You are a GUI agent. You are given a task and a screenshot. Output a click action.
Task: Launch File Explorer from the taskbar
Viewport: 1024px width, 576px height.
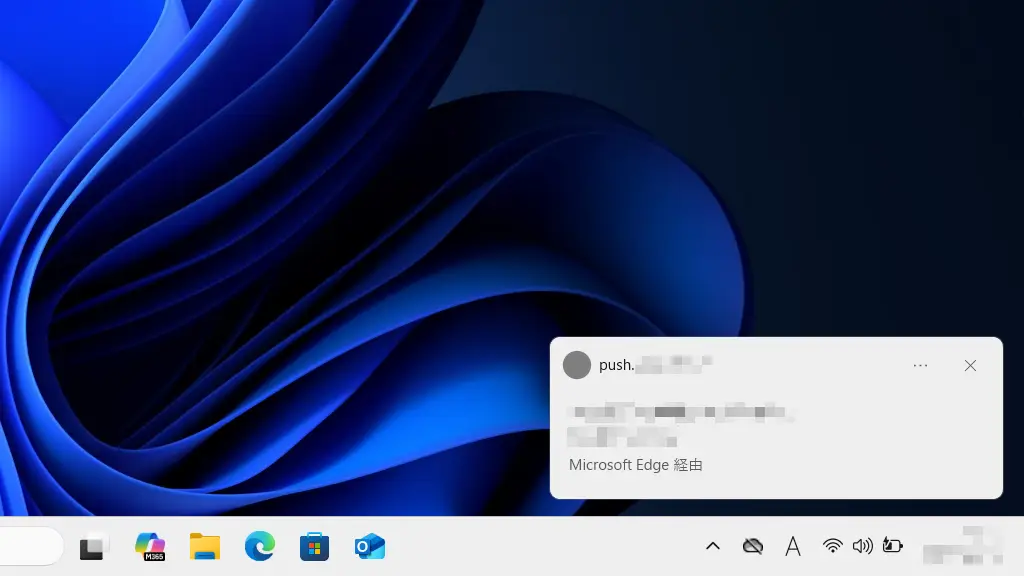[x=205, y=546]
